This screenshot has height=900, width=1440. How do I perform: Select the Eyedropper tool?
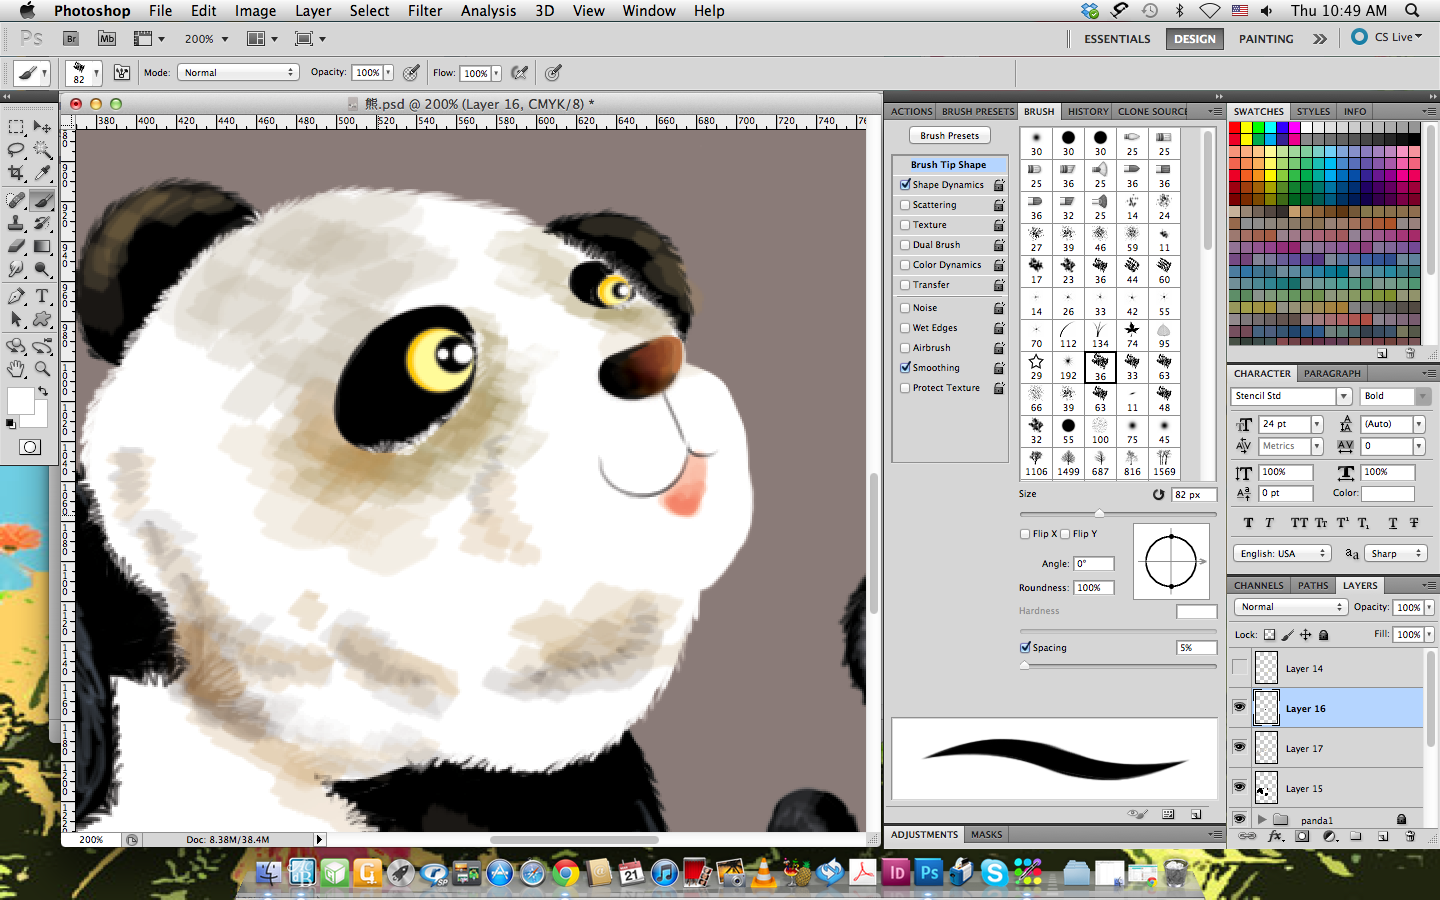42,173
